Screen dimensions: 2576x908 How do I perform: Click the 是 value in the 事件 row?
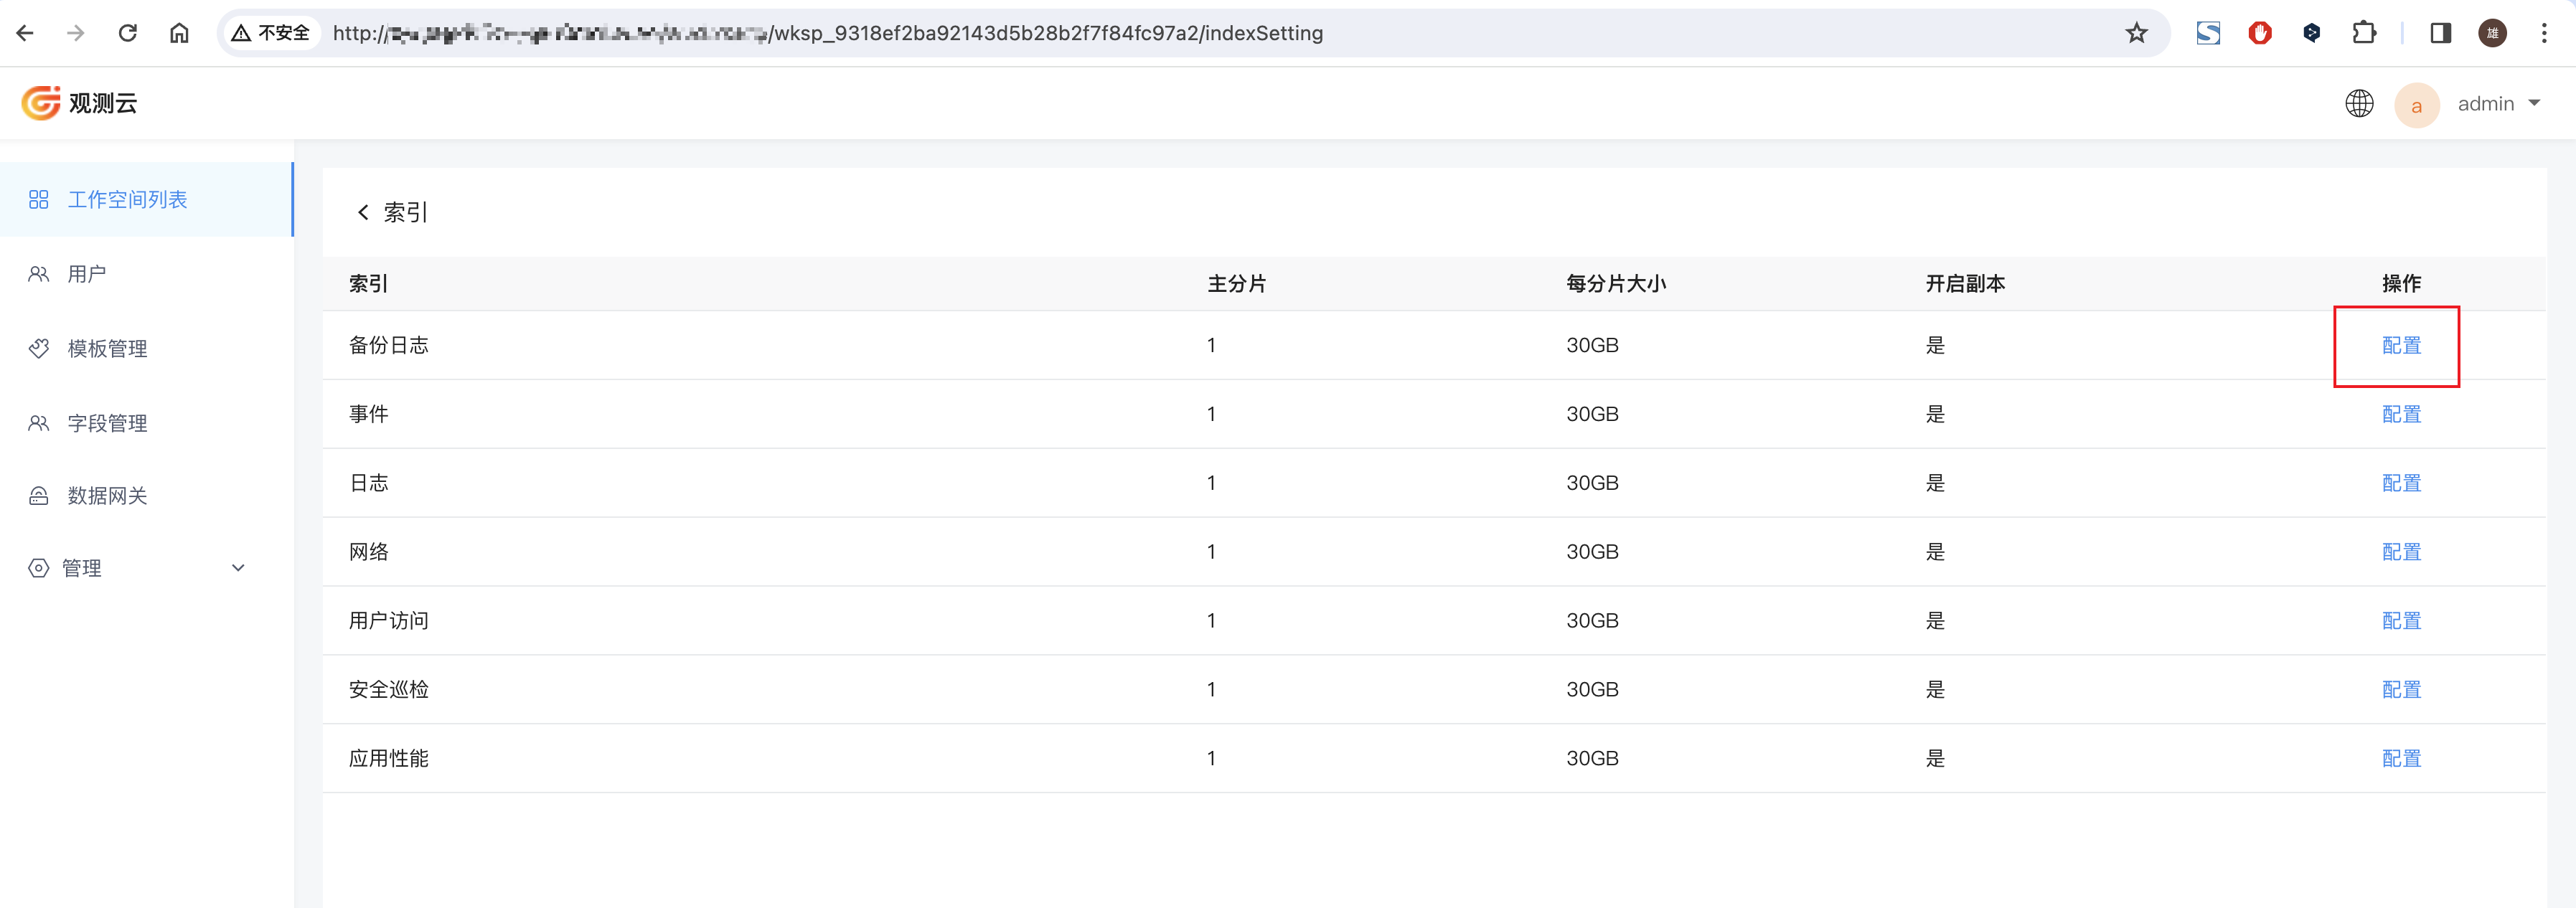tap(1935, 414)
